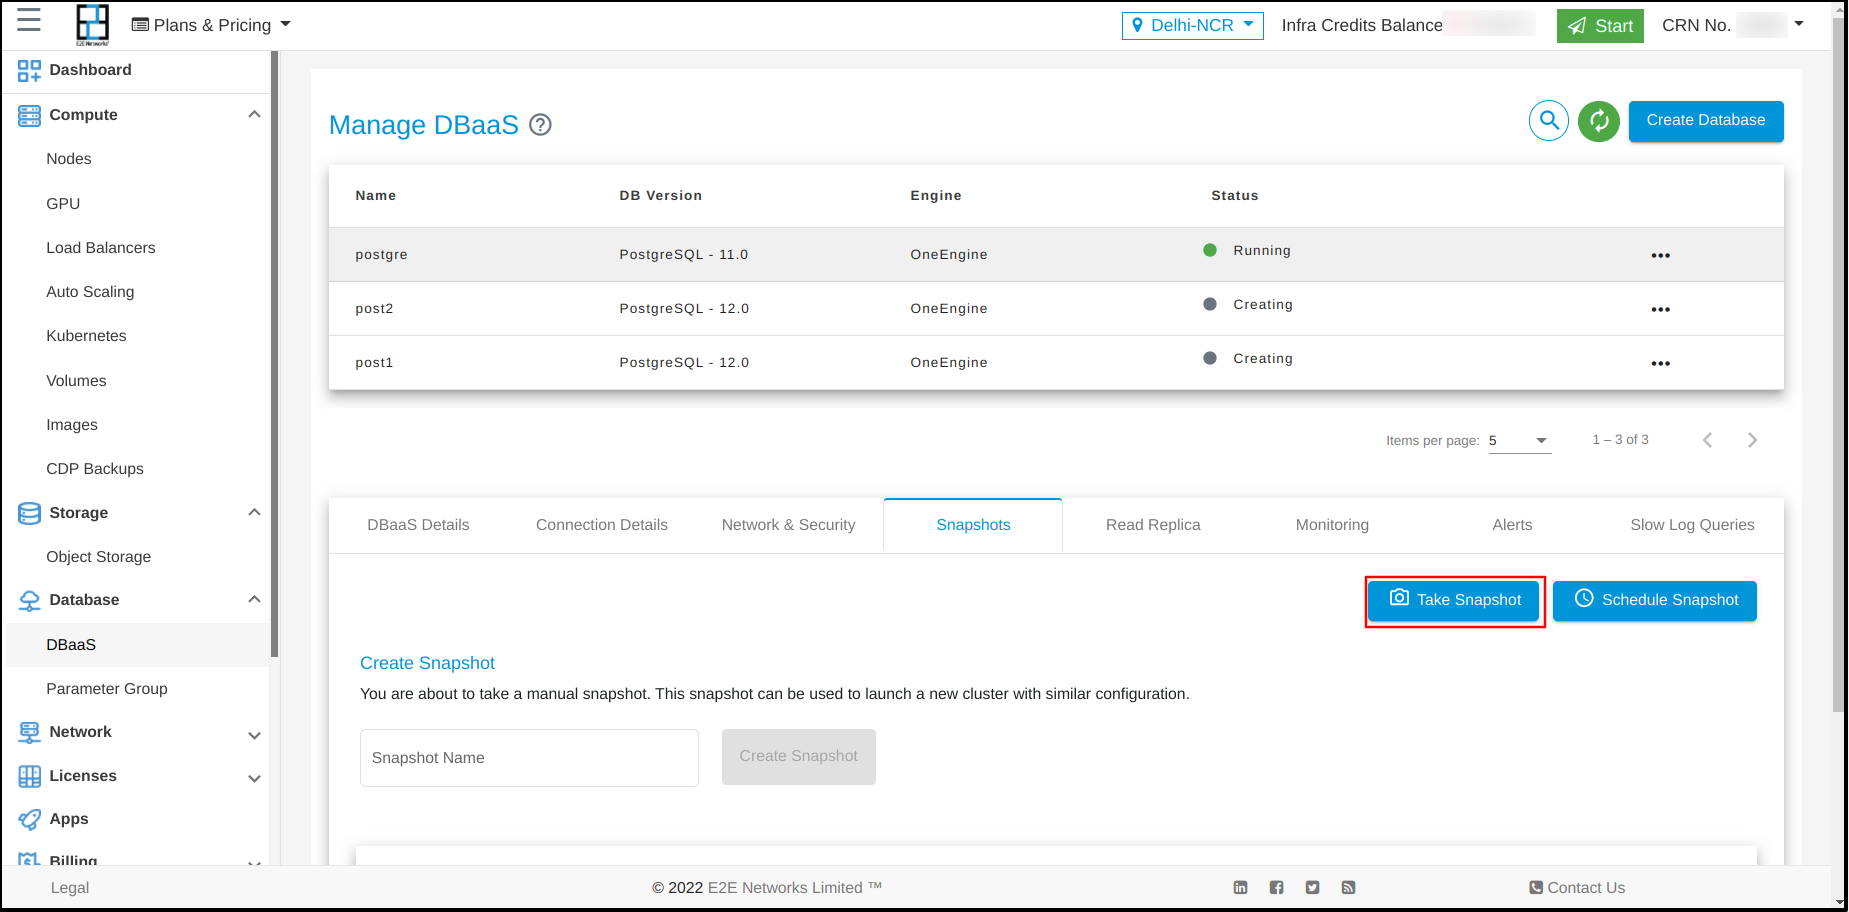The height and width of the screenshot is (912, 1849).
Task: Open Load Balancers in the sidebar
Action: click(x=101, y=248)
